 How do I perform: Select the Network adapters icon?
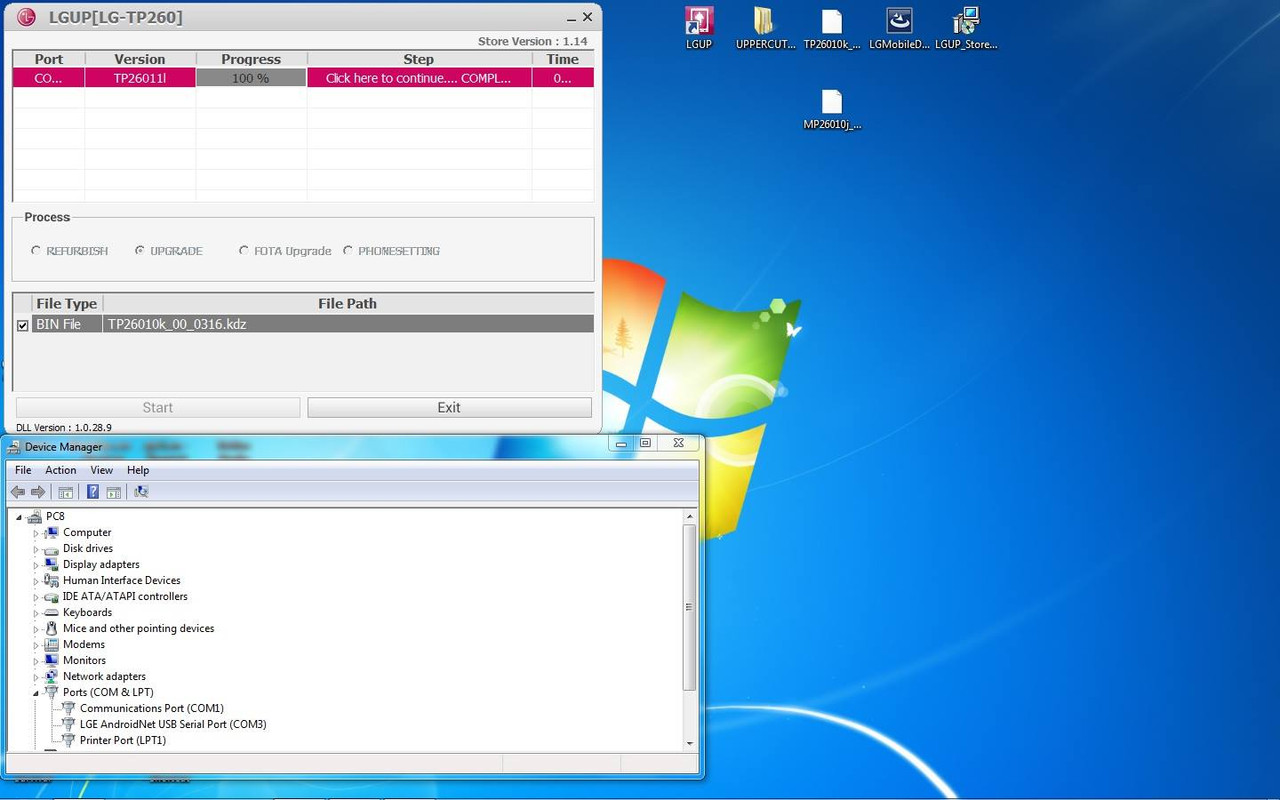52,676
